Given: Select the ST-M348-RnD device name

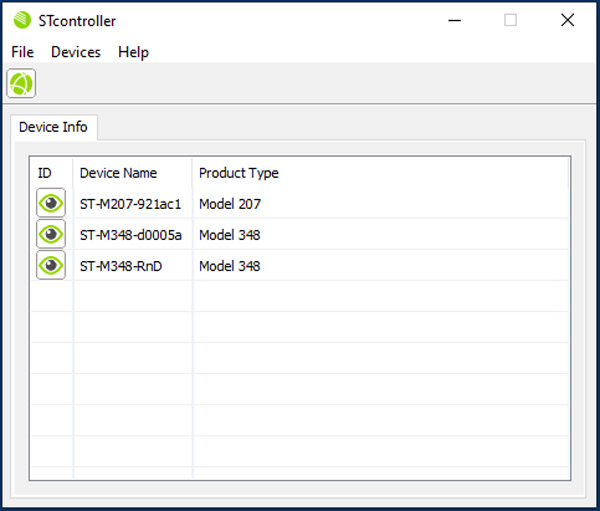Looking at the screenshot, I should (123, 266).
